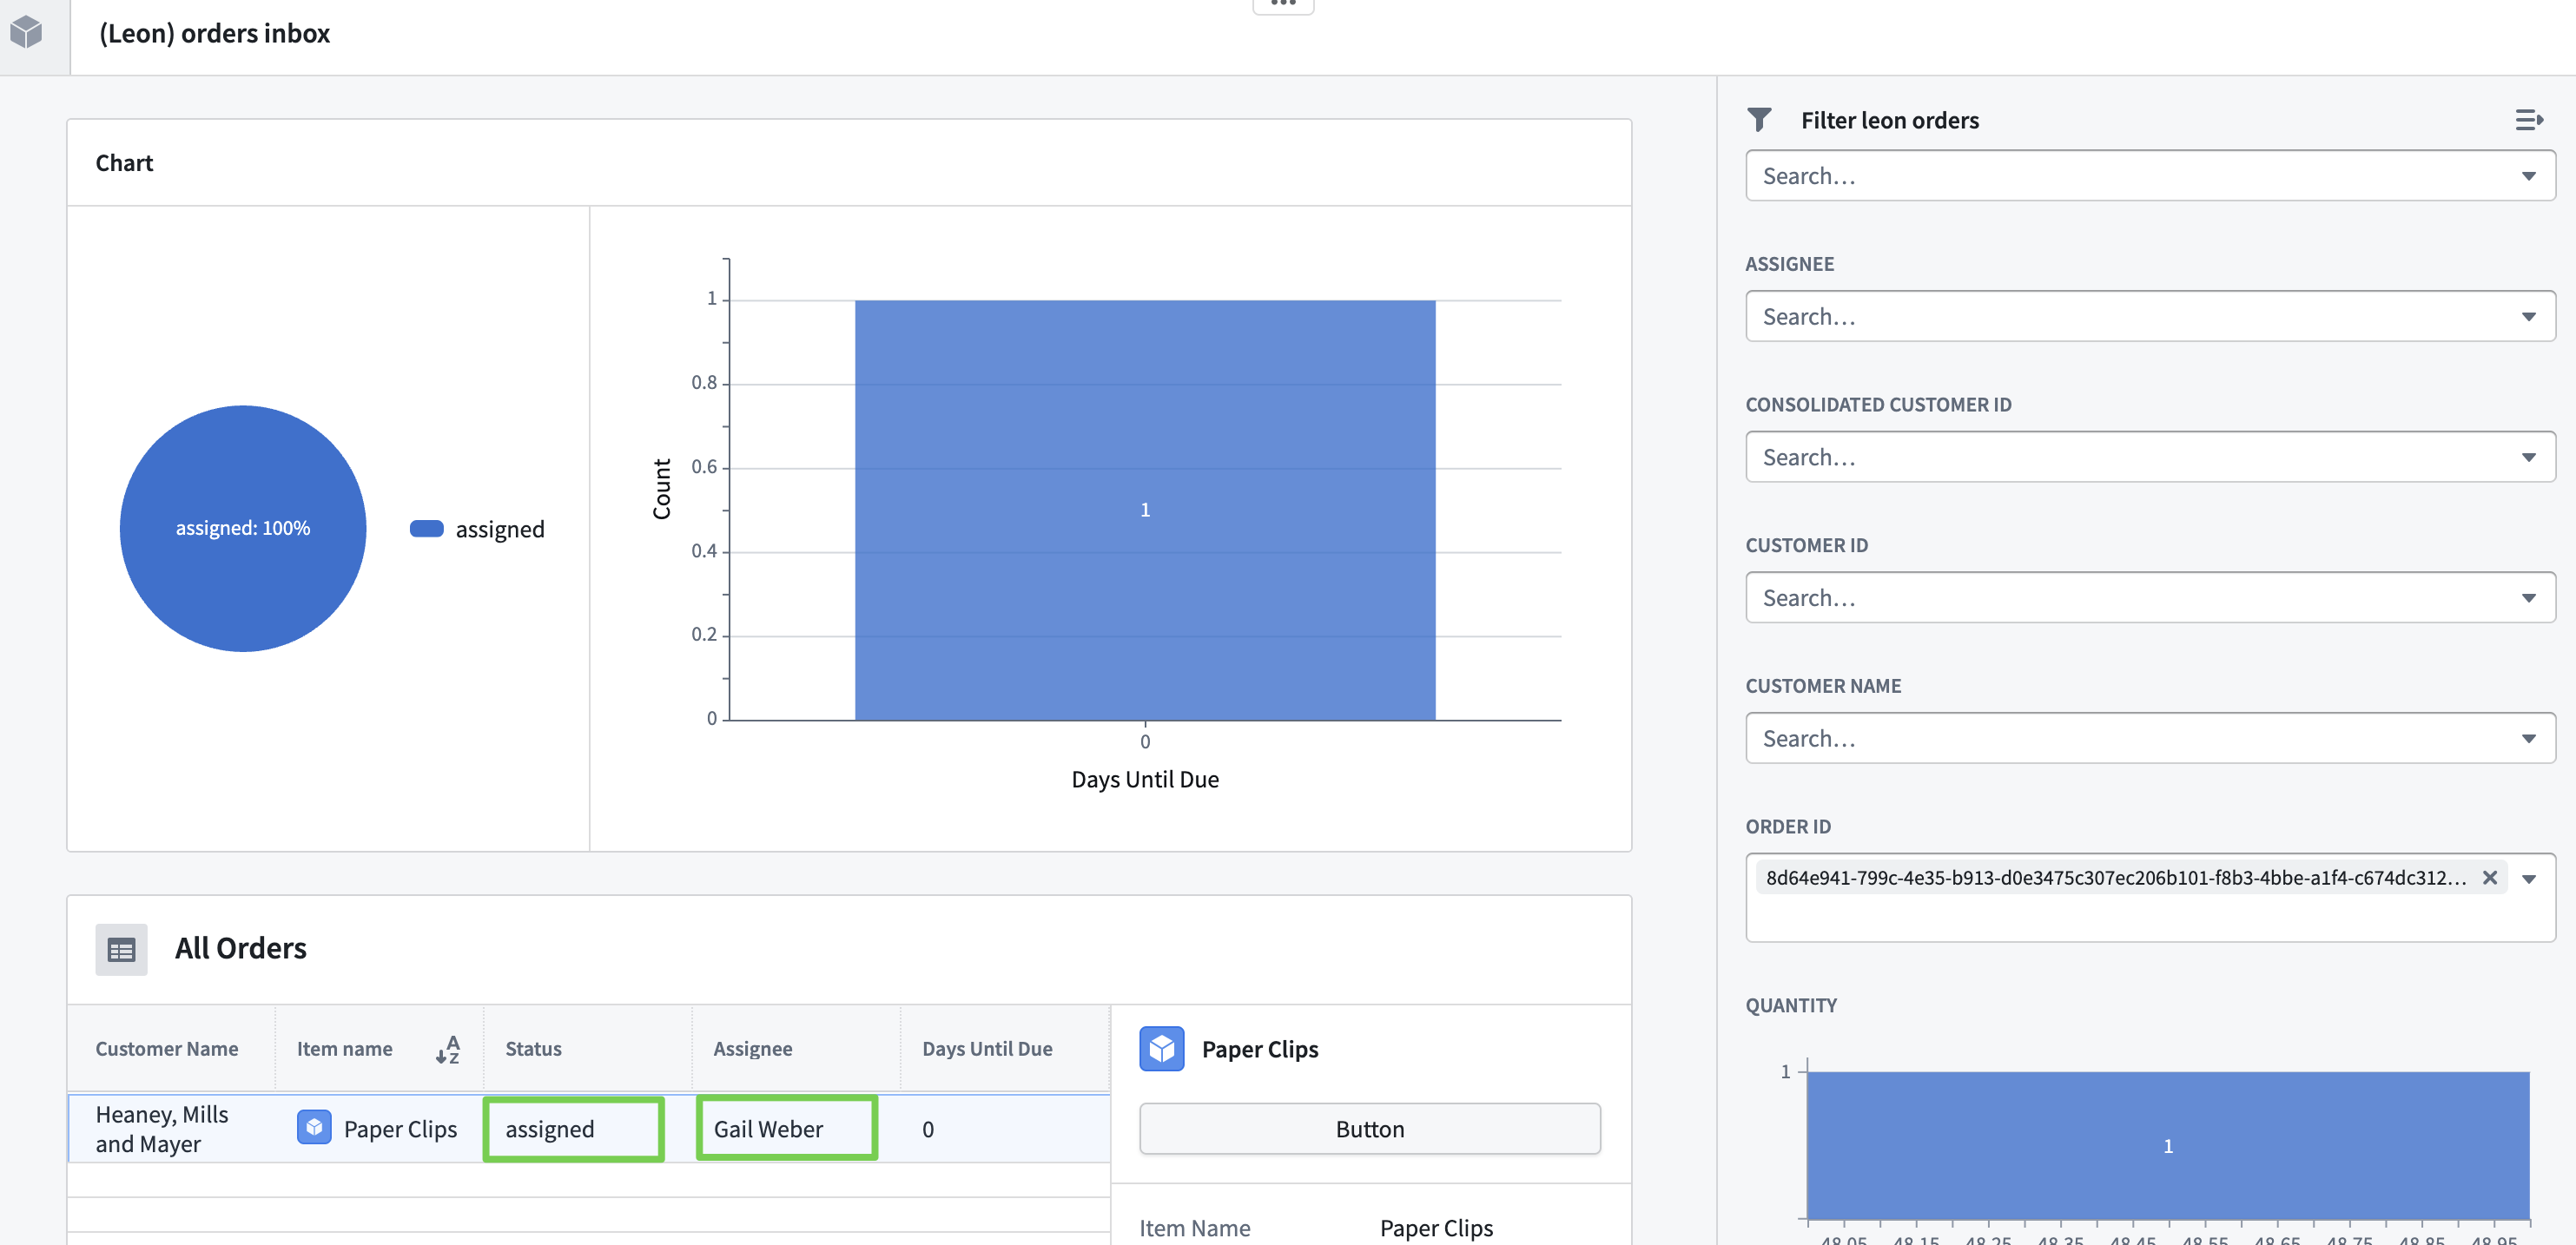Click the Status column header
The image size is (2576, 1245).
point(533,1049)
